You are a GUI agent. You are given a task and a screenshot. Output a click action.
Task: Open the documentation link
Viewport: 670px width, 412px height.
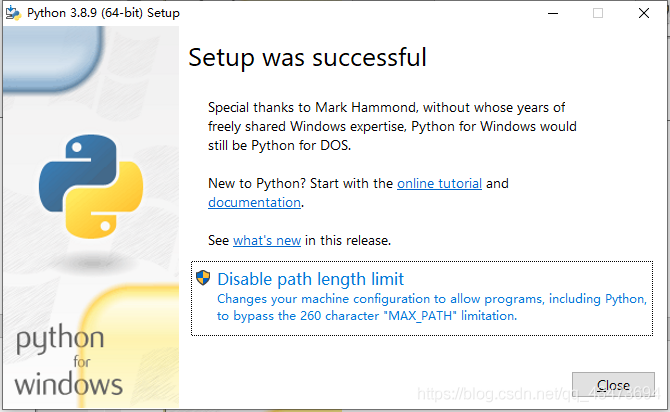(255, 202)
